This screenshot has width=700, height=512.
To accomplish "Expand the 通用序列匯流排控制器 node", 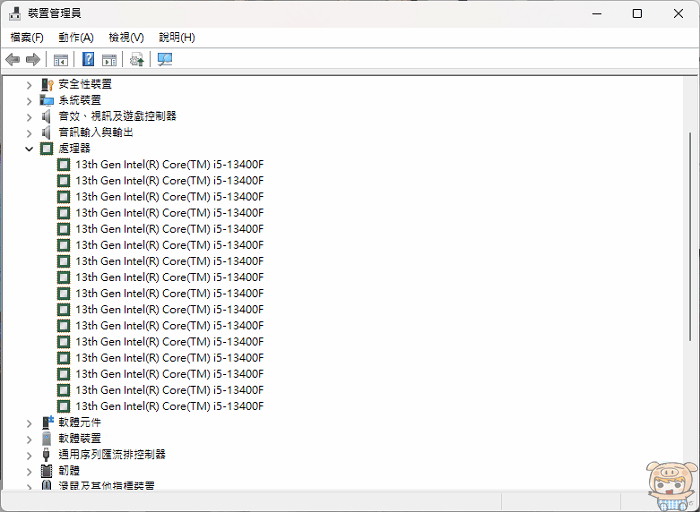I will tap(29, 455).
